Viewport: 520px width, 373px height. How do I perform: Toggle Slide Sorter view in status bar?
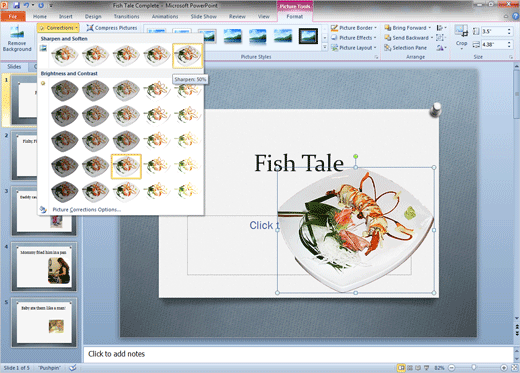pyautogui.click(x=410, y=368)
